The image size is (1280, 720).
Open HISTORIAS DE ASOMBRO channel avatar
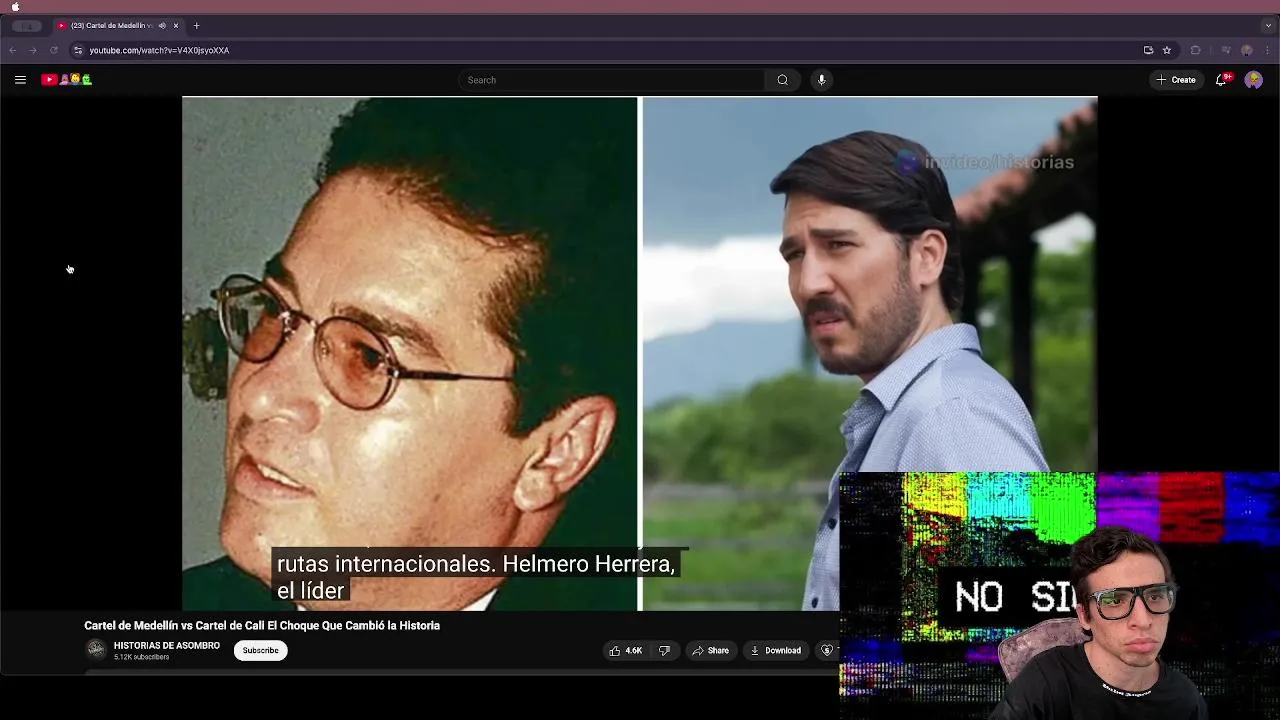point(96,650)
